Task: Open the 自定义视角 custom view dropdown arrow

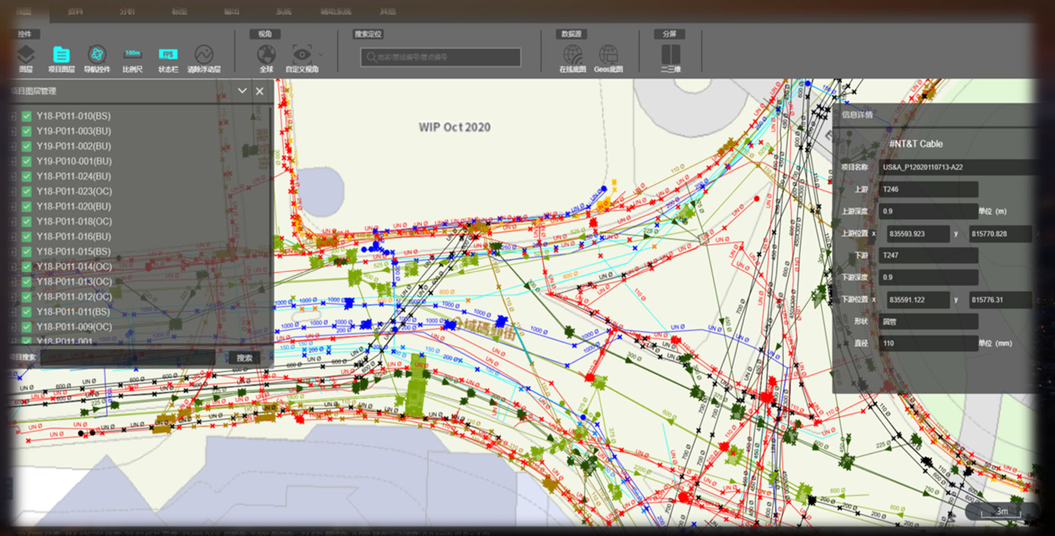Action: click(x=320, y=54)
